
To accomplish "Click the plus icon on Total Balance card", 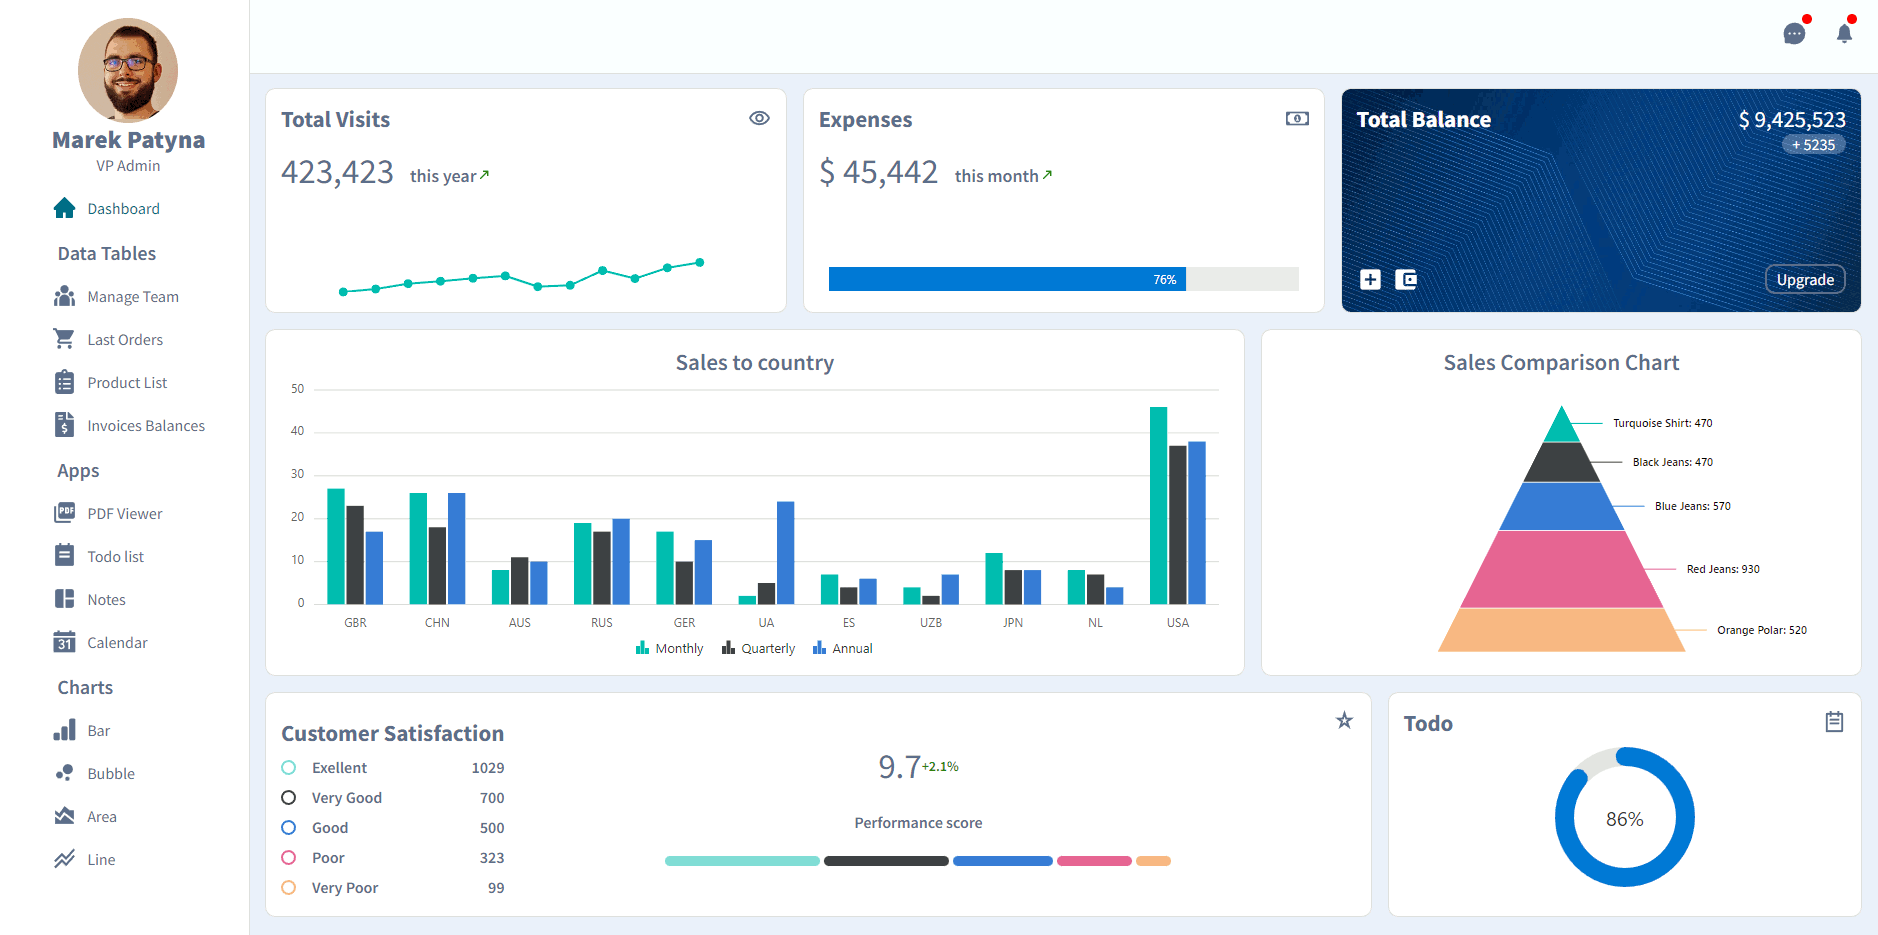I will tap(1370, 279).
